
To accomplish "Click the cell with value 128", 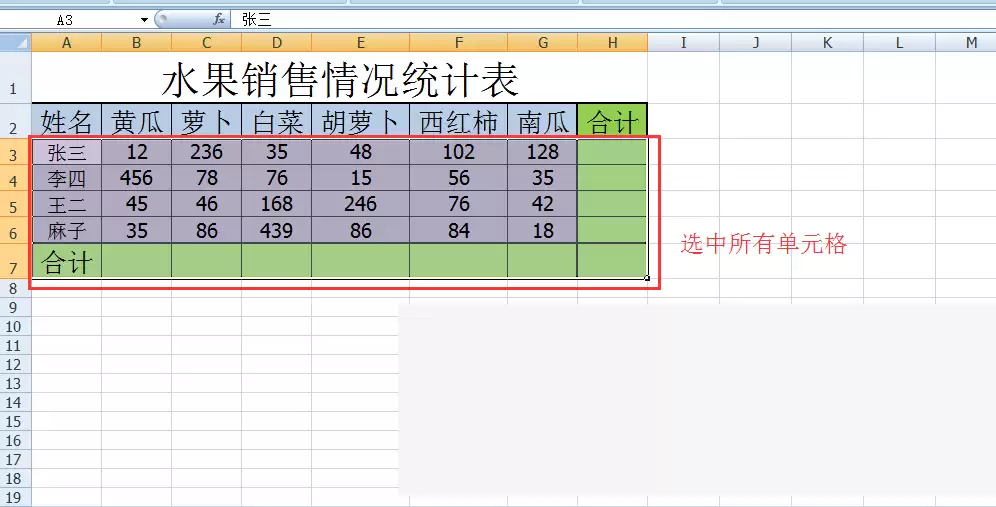I will tap(542, 152).
